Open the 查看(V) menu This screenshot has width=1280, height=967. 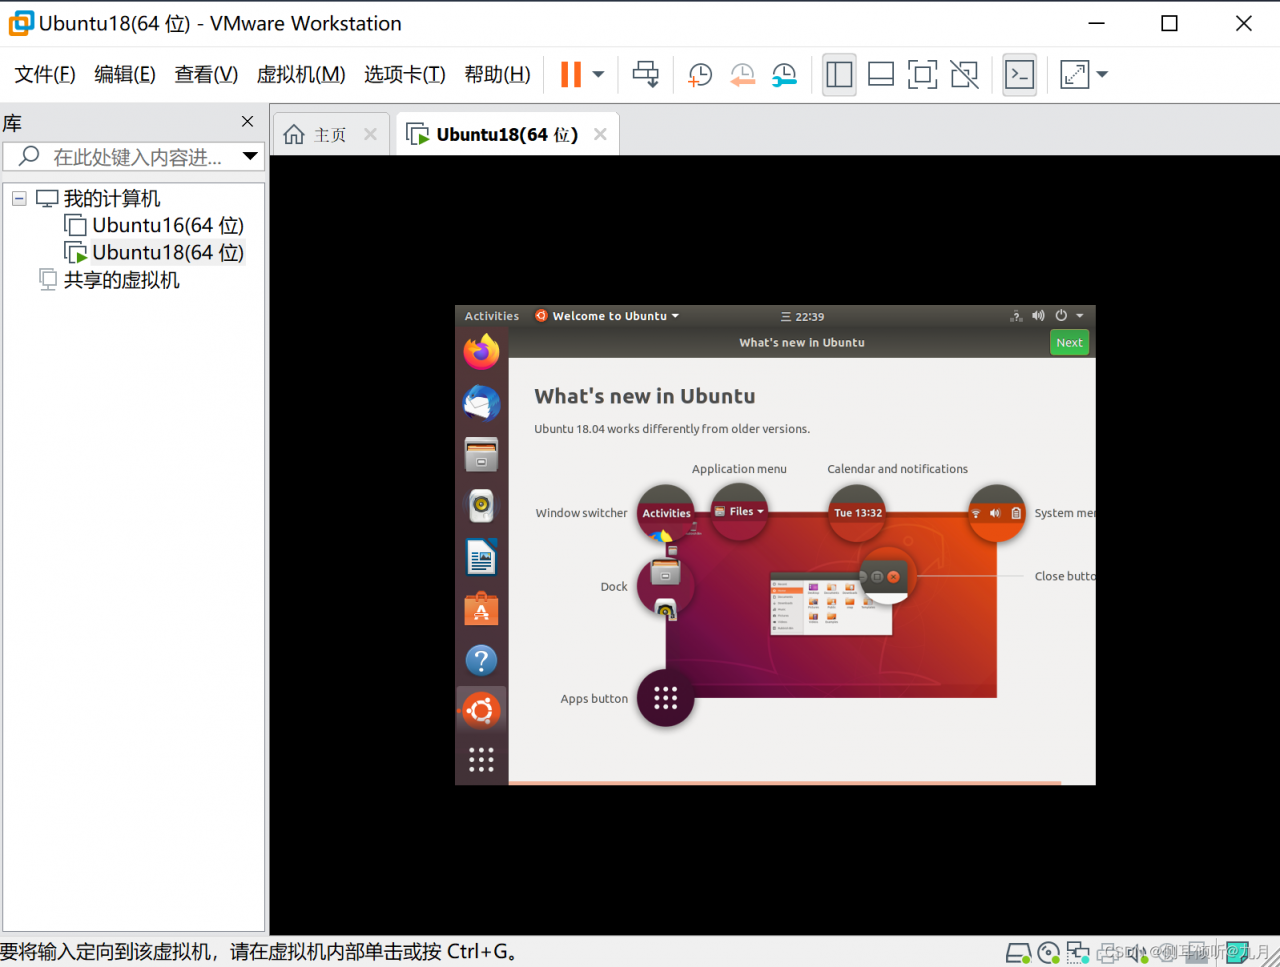click(x=206, y=74)
